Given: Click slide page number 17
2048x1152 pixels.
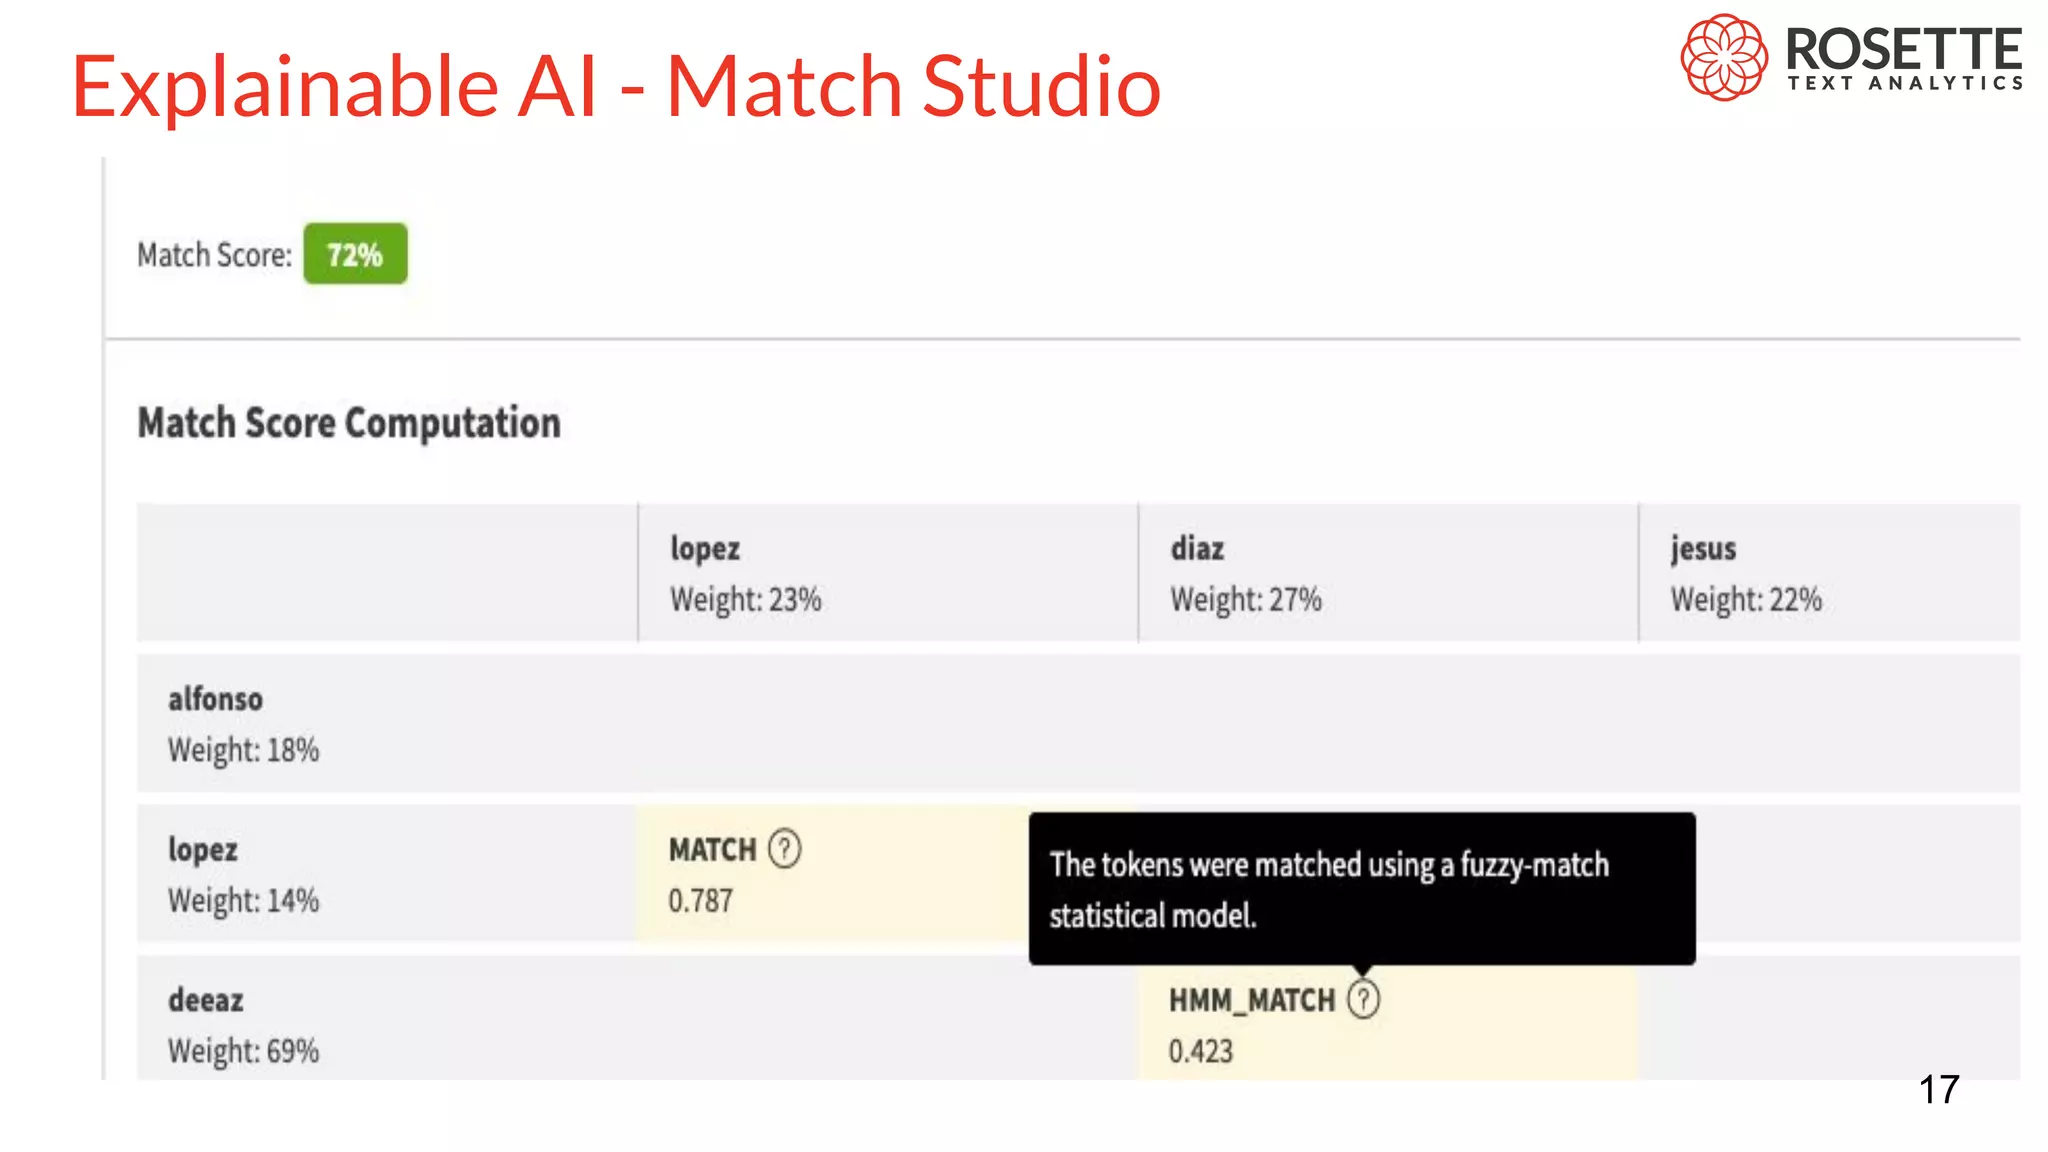Looking at the screenshot, I should [1938, 1089].
